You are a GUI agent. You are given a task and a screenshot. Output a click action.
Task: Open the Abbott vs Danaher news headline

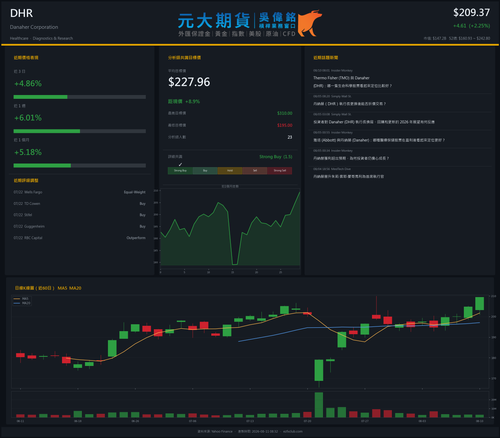click(379, 140)
